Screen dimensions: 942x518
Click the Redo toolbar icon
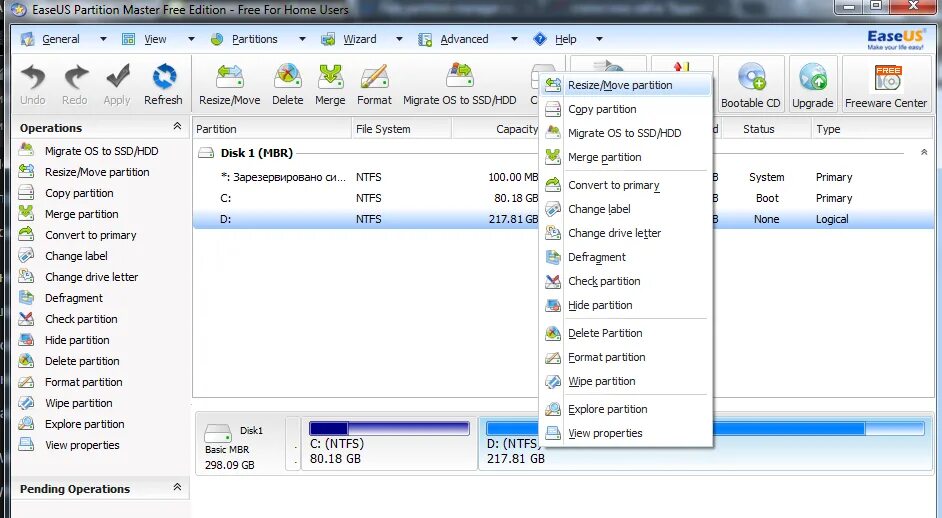click(x=74, y=84)
